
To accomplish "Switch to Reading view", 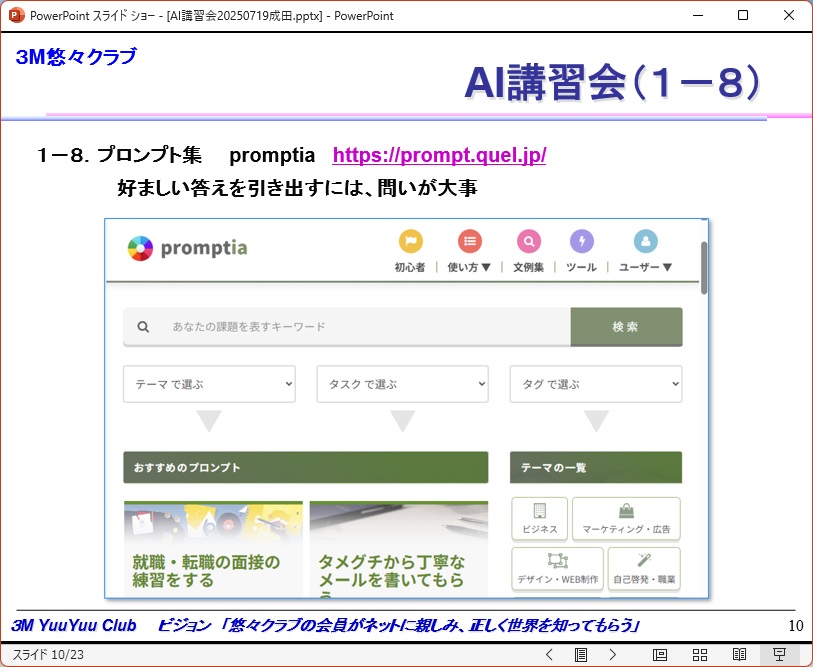I will tap(740, 654).
